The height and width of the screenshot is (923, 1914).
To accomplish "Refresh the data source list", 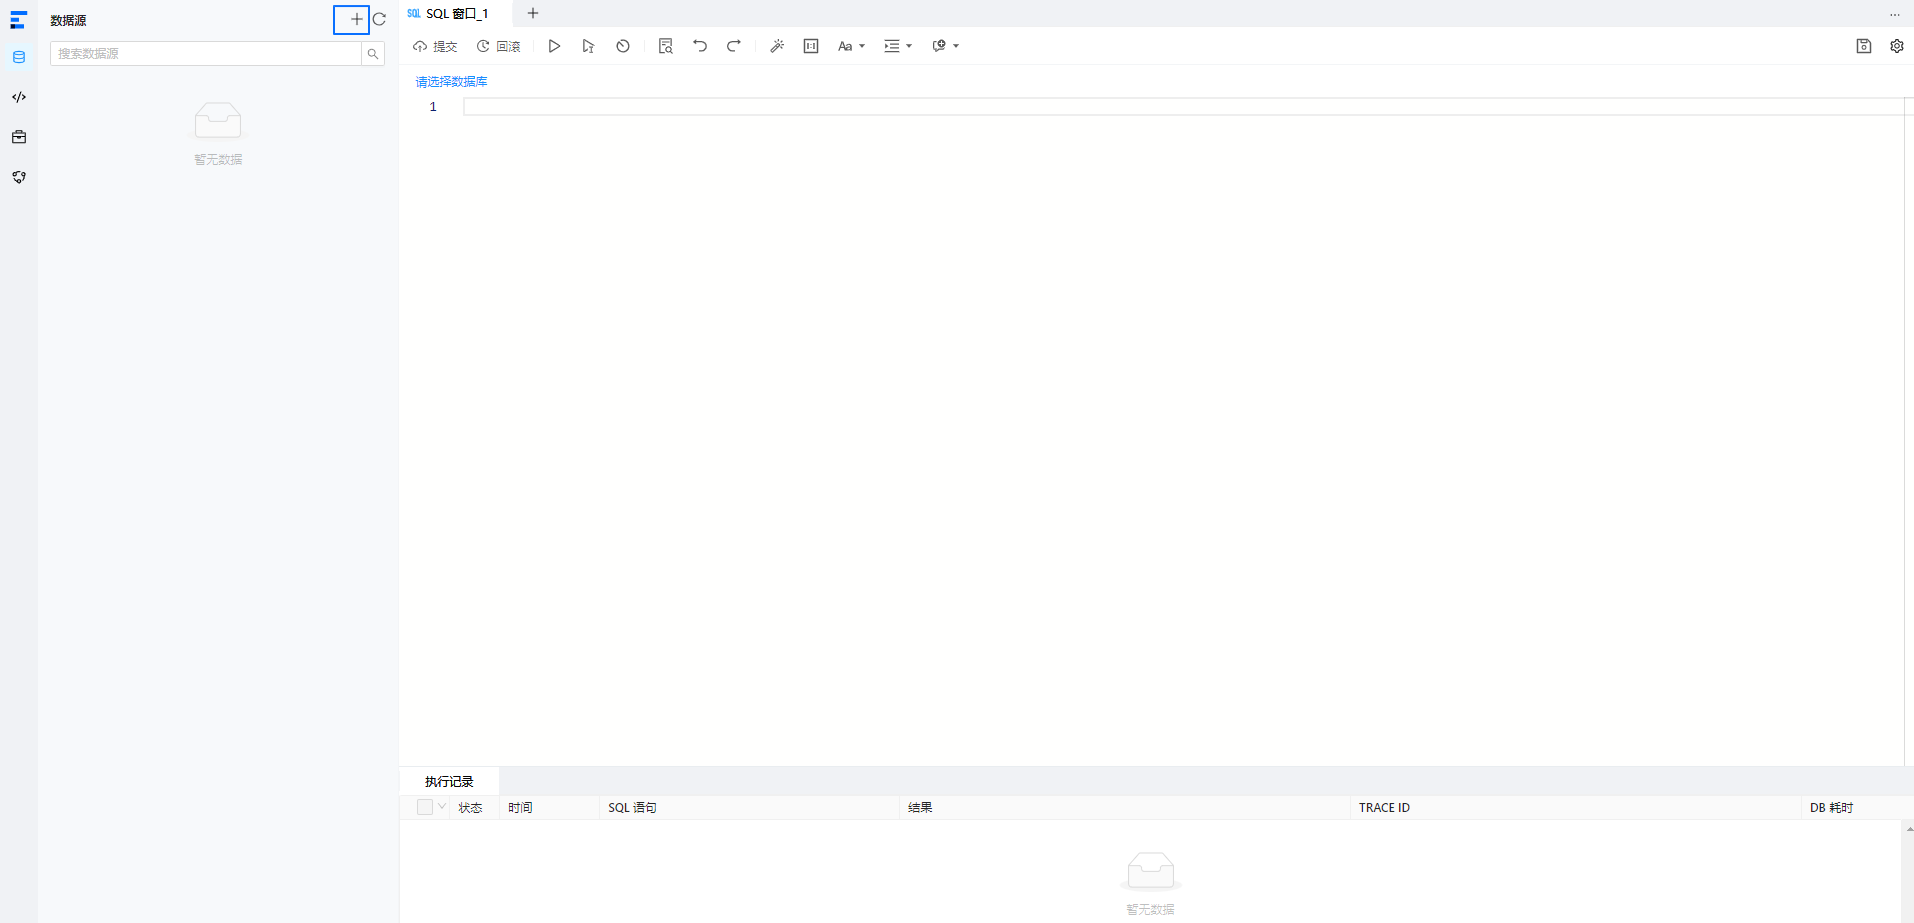I will click(379, 19).
